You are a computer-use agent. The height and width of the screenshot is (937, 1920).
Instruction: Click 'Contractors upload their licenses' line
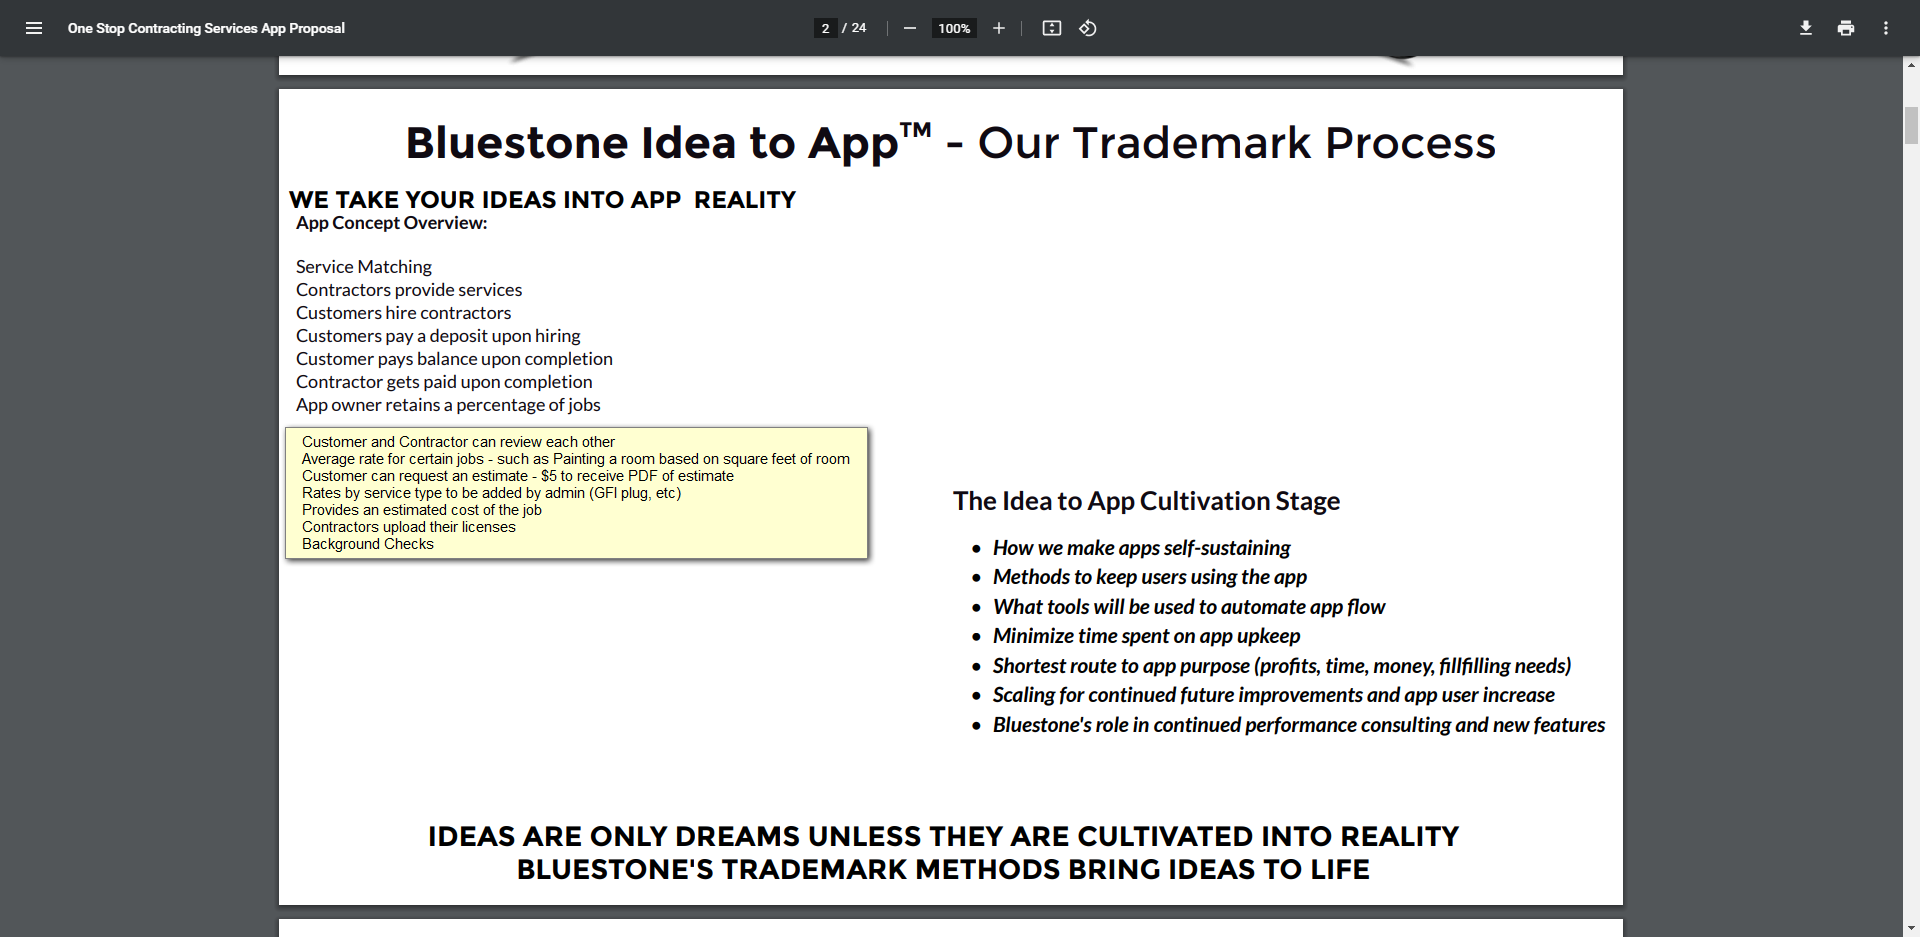click(409, 527)
